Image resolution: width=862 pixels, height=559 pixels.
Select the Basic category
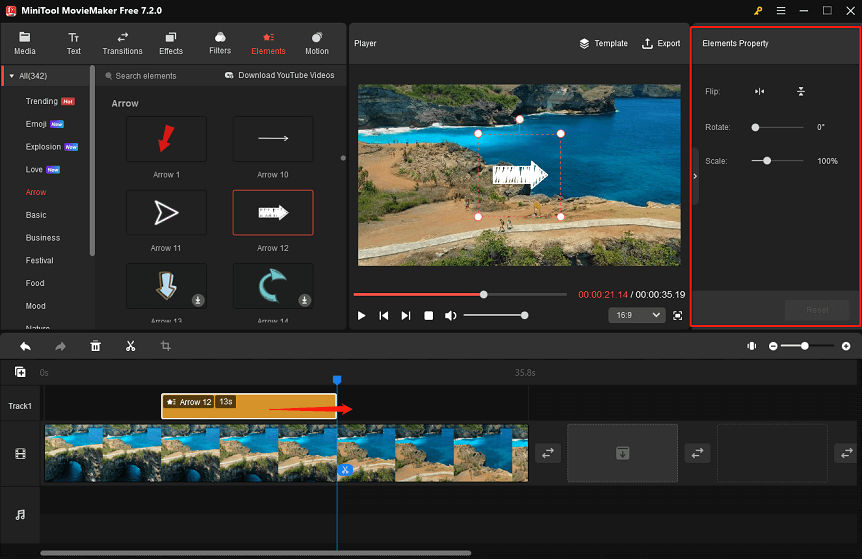click(x=36, y=215)
